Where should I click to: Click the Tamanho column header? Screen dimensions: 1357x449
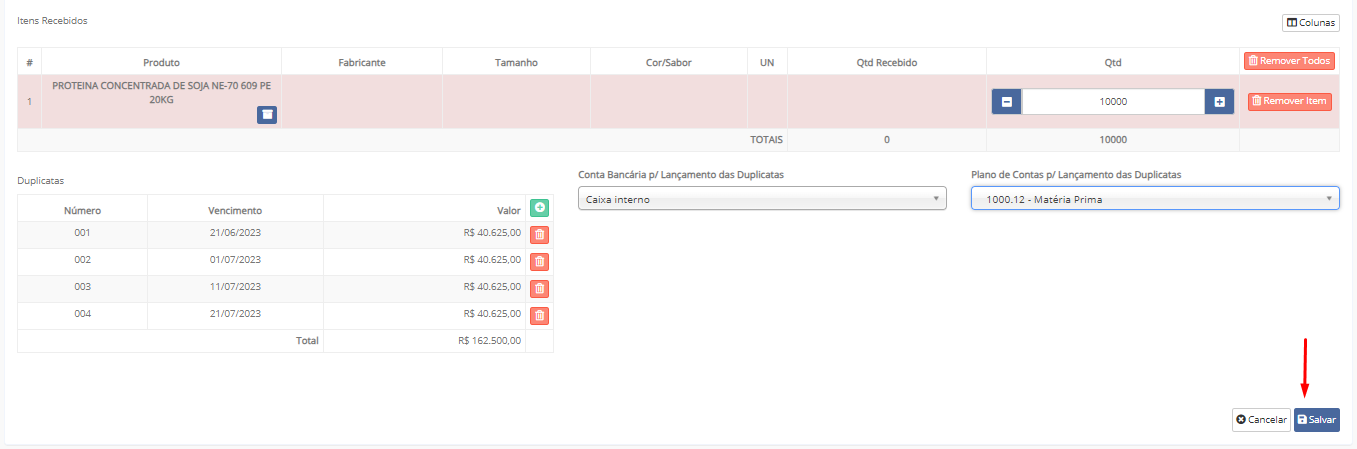point(516,62)
